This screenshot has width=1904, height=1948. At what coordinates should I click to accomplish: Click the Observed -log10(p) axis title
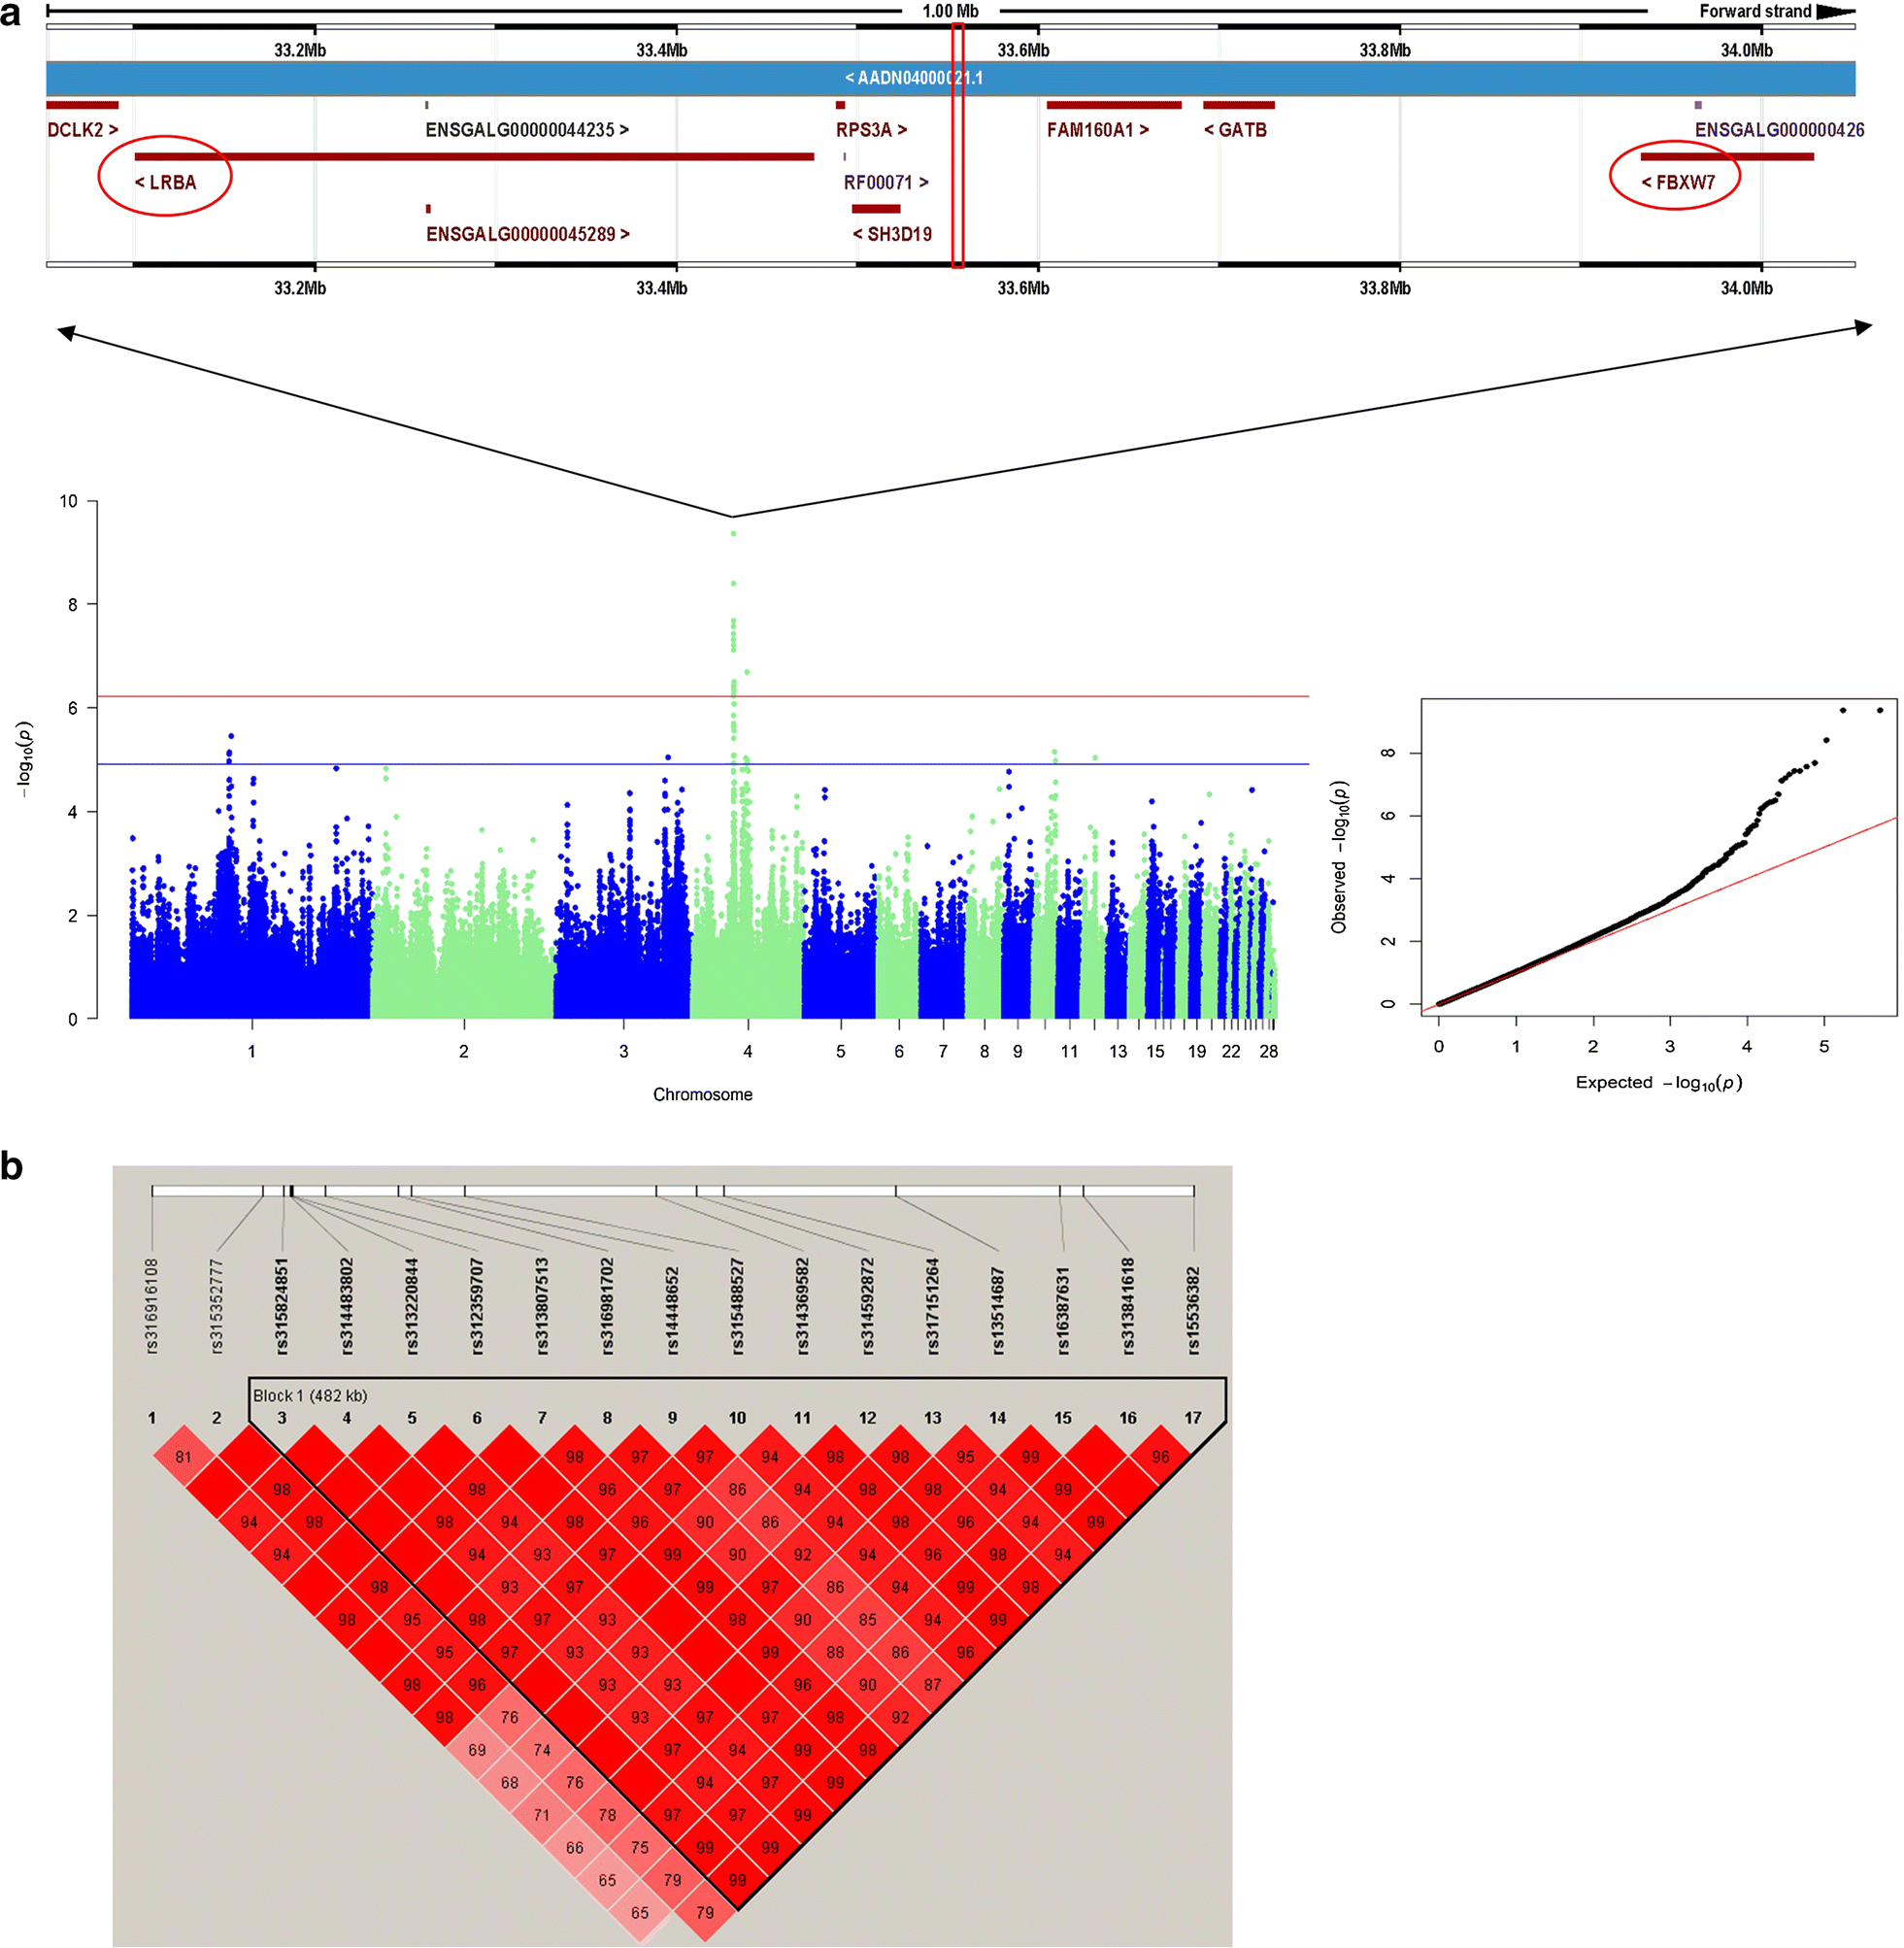[1340, 857]
